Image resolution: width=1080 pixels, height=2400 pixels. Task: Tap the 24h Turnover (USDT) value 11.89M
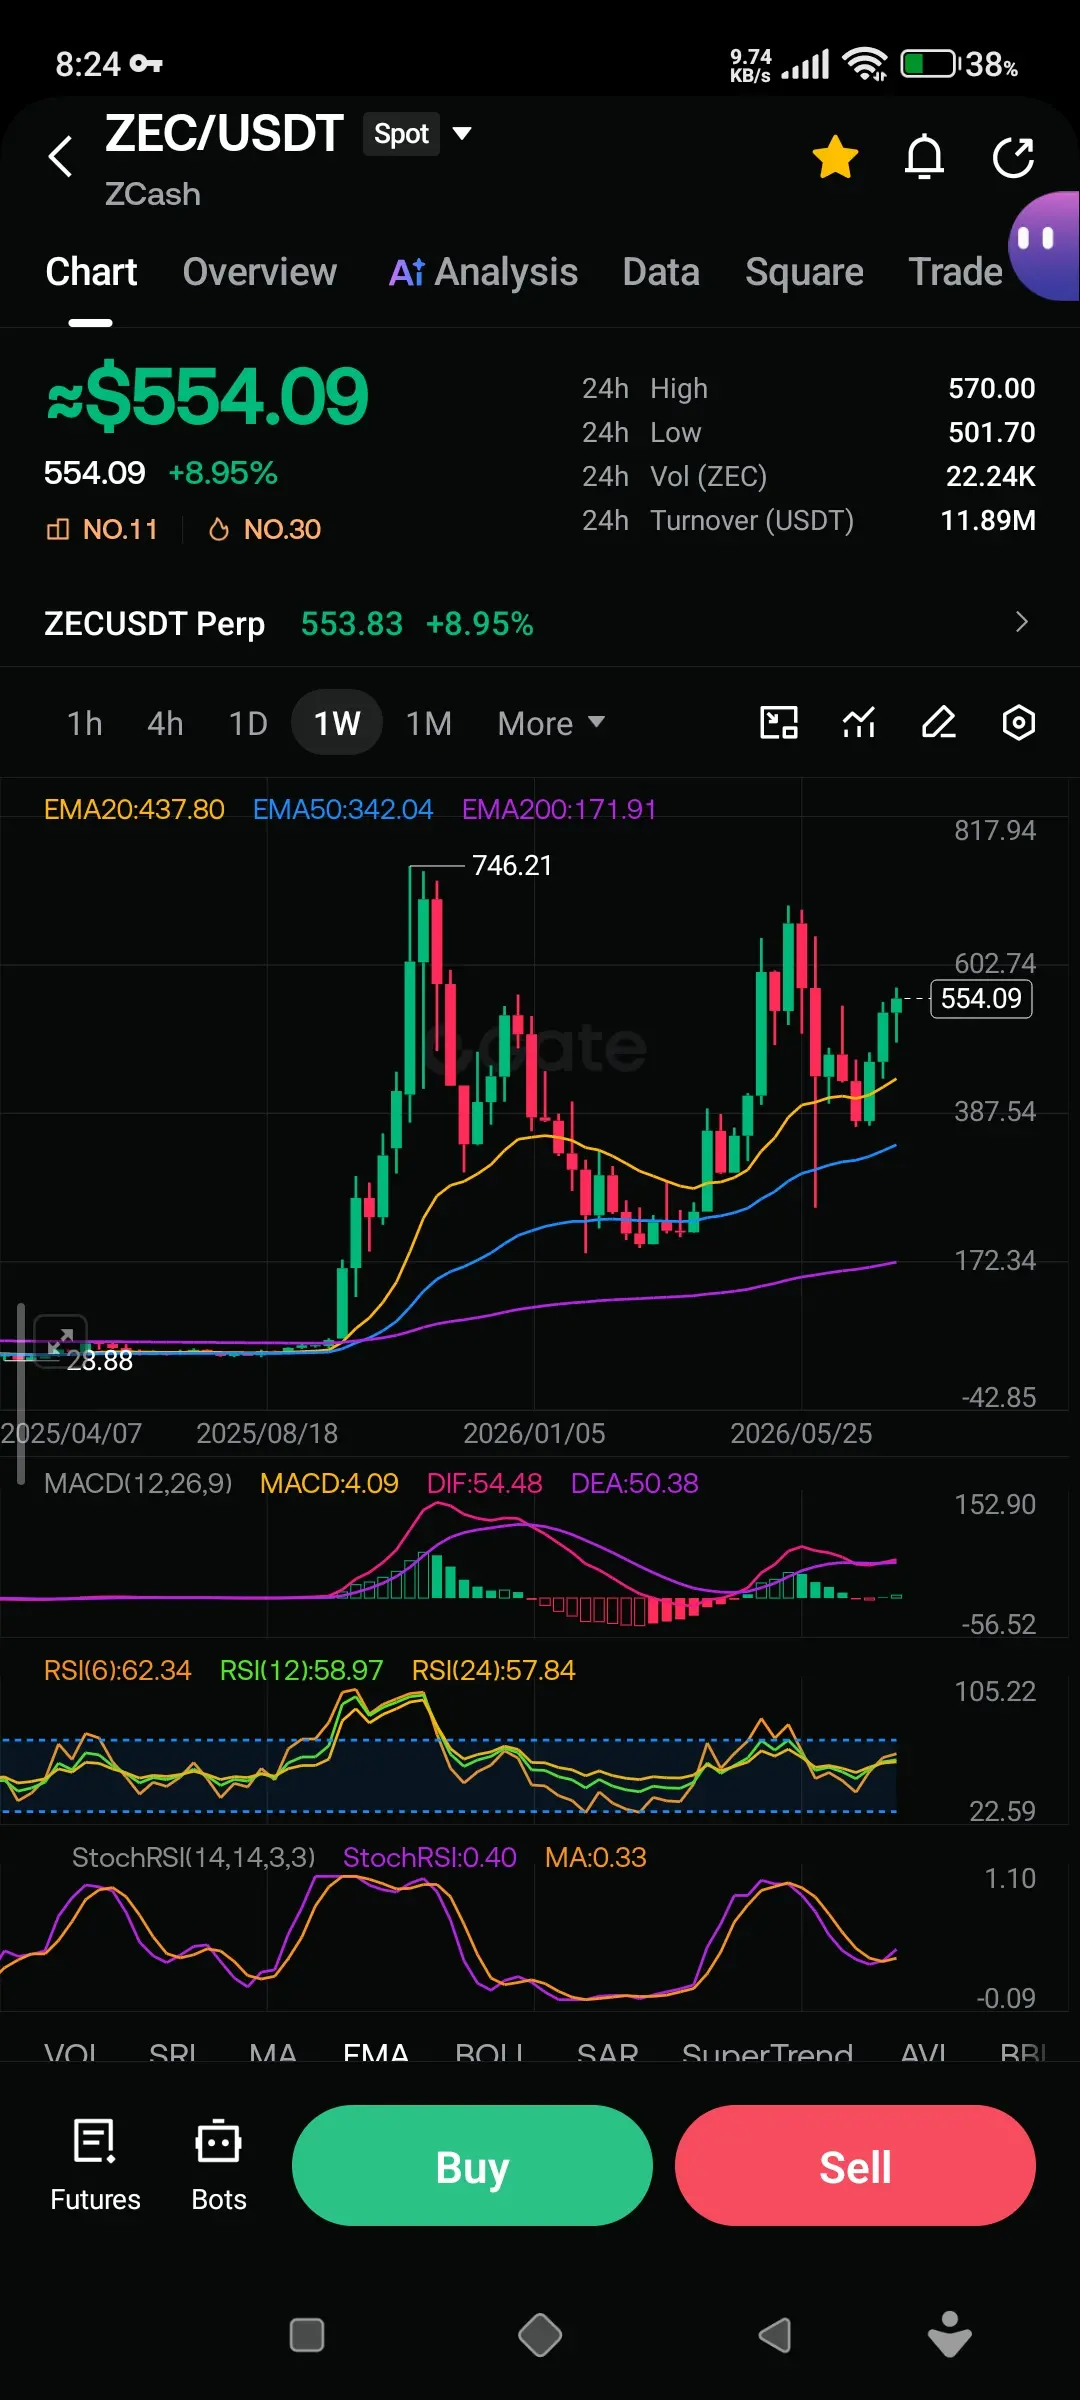pyautogui.click(x=988, y=520)
